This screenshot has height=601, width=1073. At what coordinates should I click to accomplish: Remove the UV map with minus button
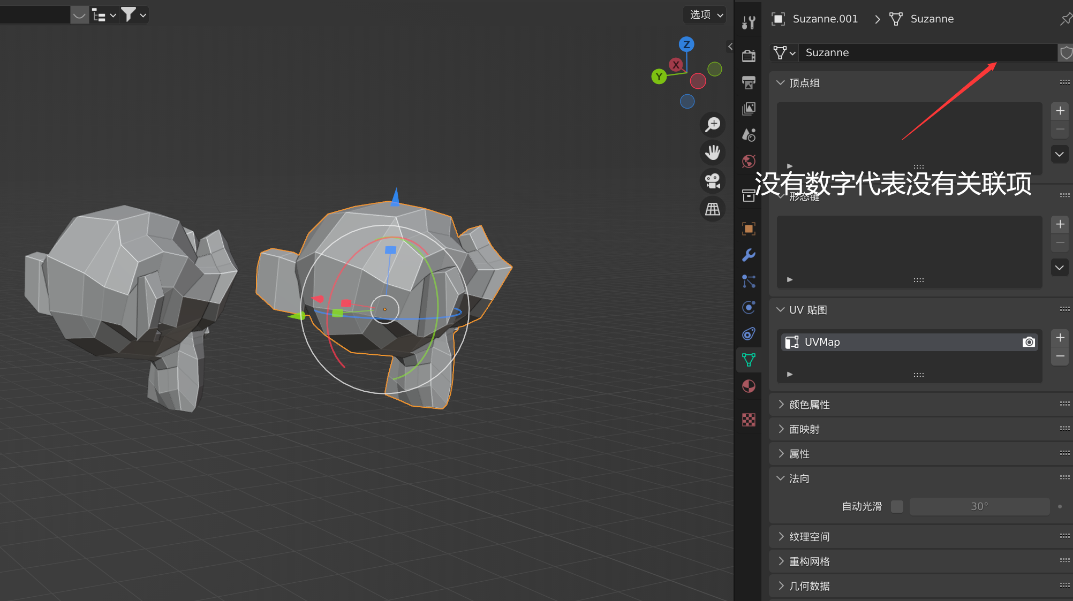[x=1060, y=356]
